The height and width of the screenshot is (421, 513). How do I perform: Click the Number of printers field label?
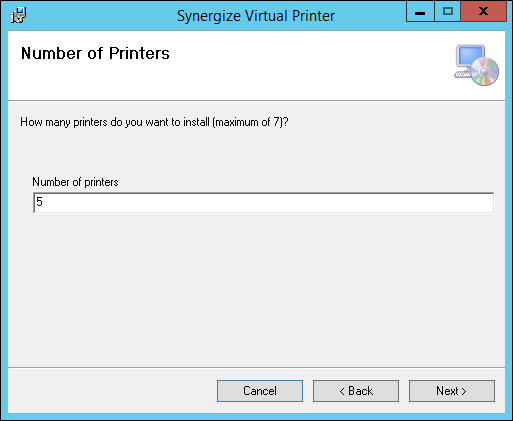tap(75, 182)
